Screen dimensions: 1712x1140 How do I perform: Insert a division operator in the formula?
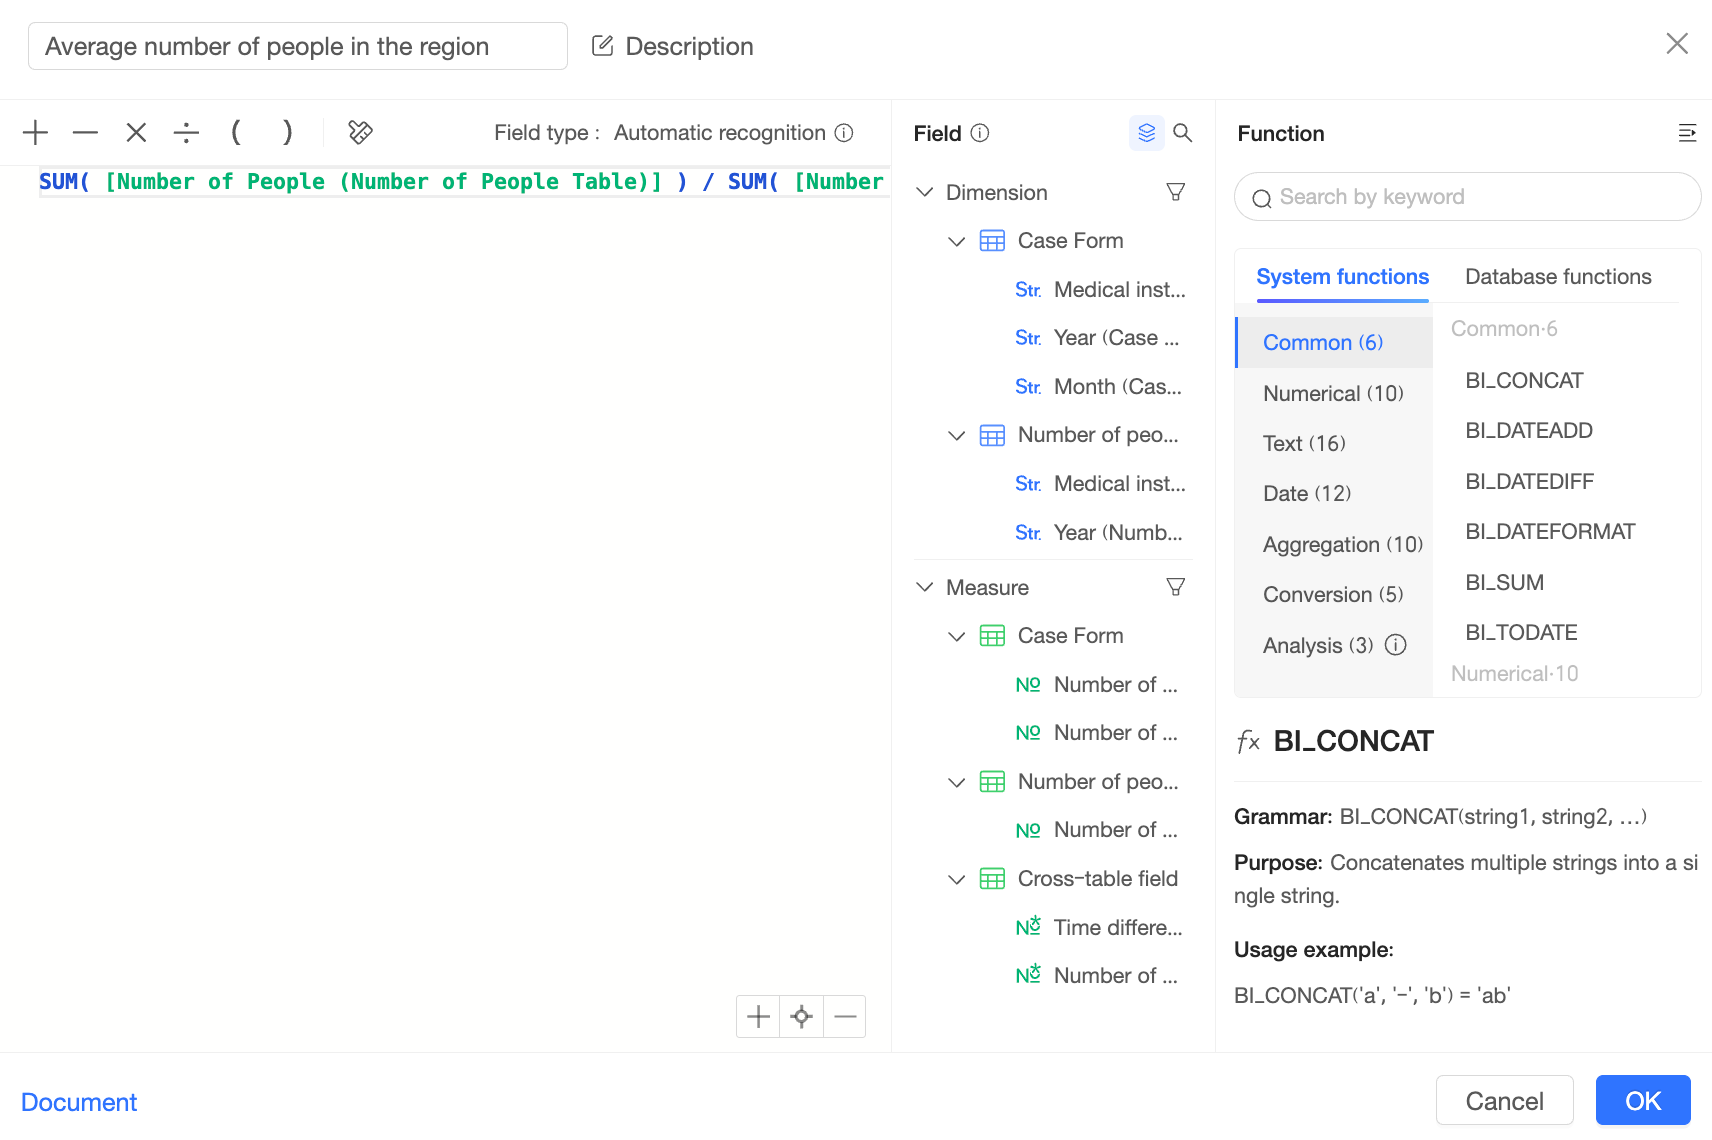pyautogui.click(x=186, y=132)
